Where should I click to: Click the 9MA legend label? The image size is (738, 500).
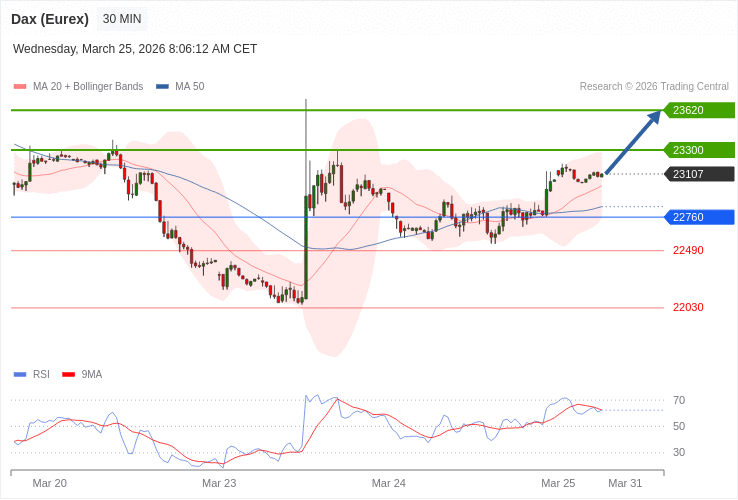point(92,375)
